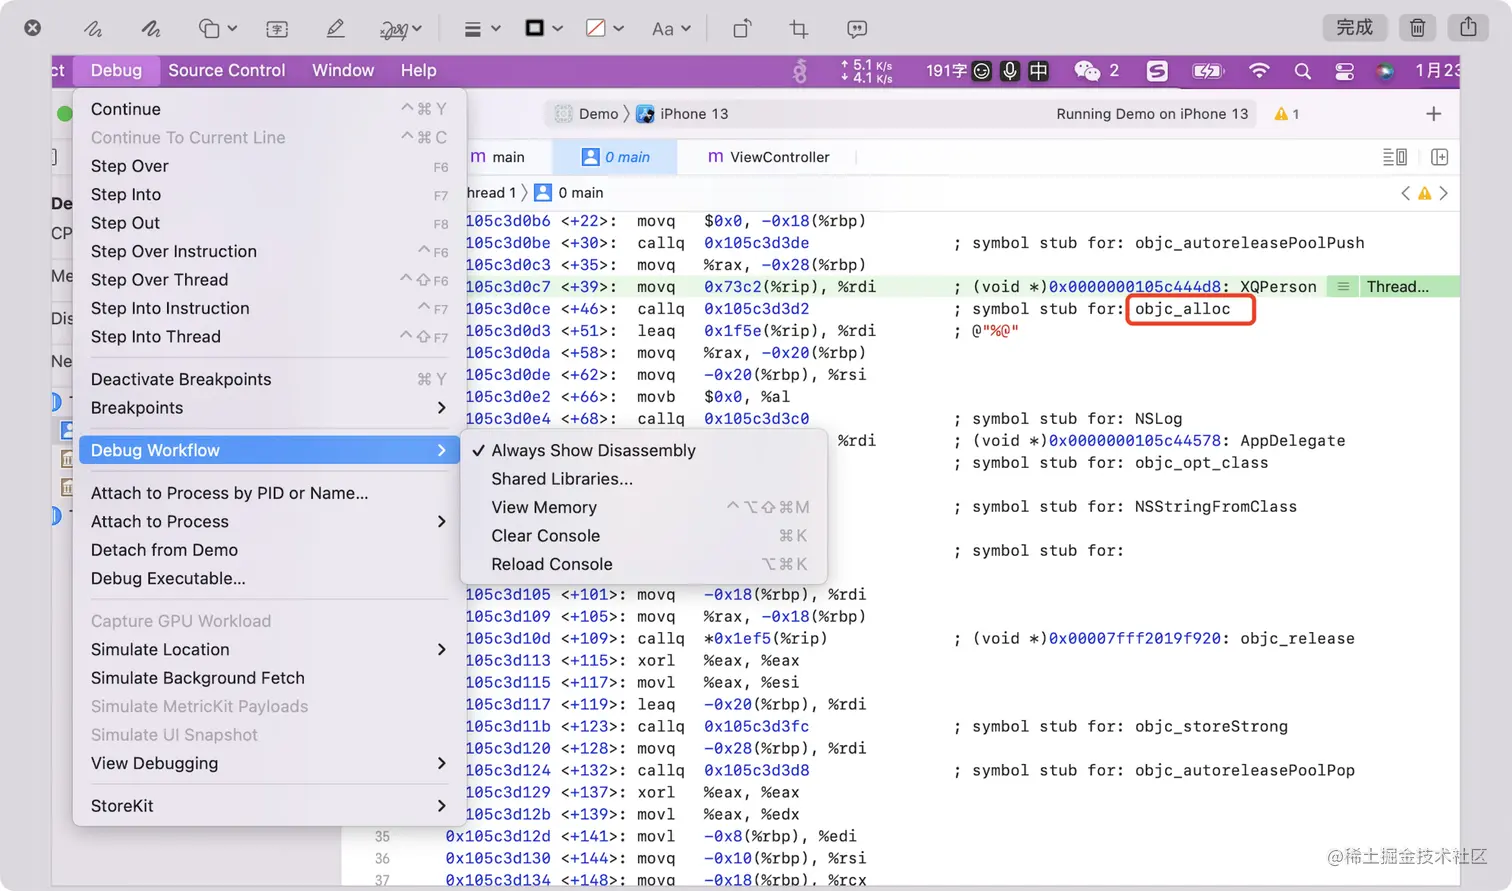Close the markup editor with the X

click(x=33, y=28)
